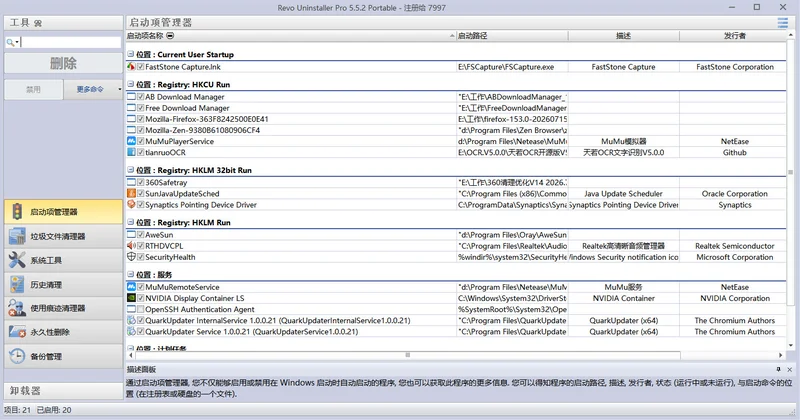Collapse the Registry: HKLM Run group
The width and height of the screenshot is (800, 420).
[x=131, y=223]
